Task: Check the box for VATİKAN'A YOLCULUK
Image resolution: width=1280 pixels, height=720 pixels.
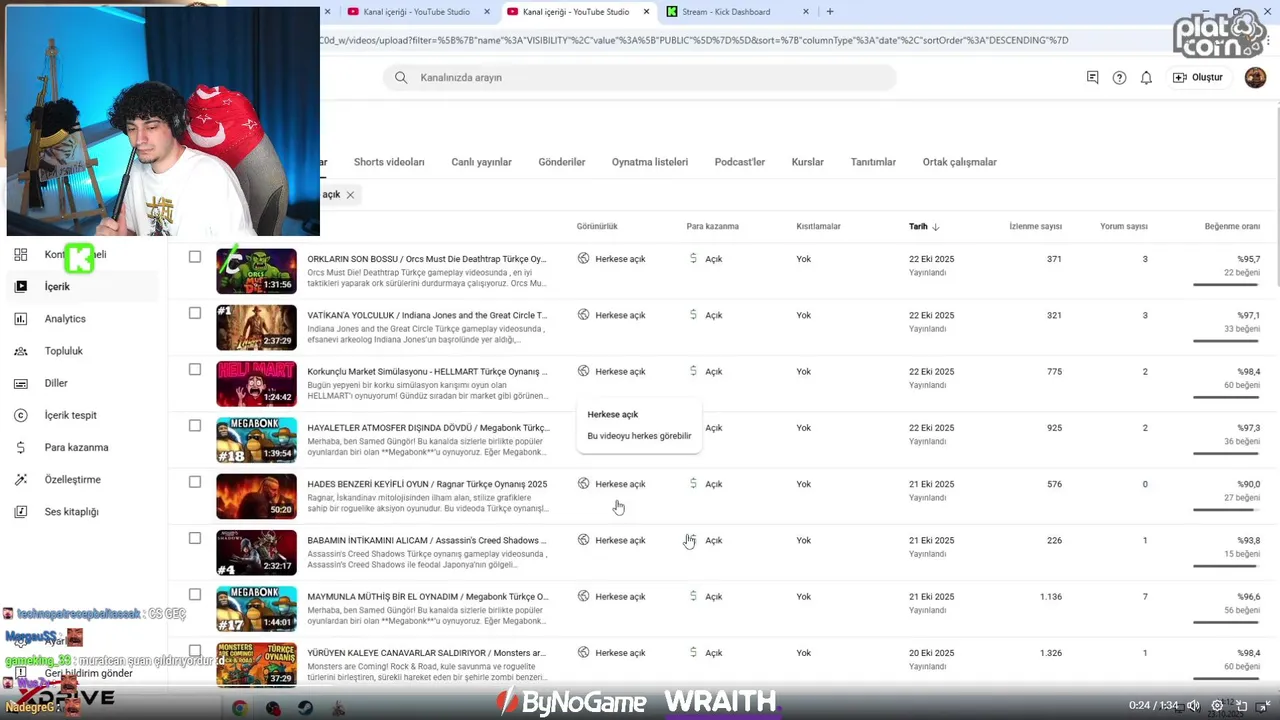Action: click(195, 313)
